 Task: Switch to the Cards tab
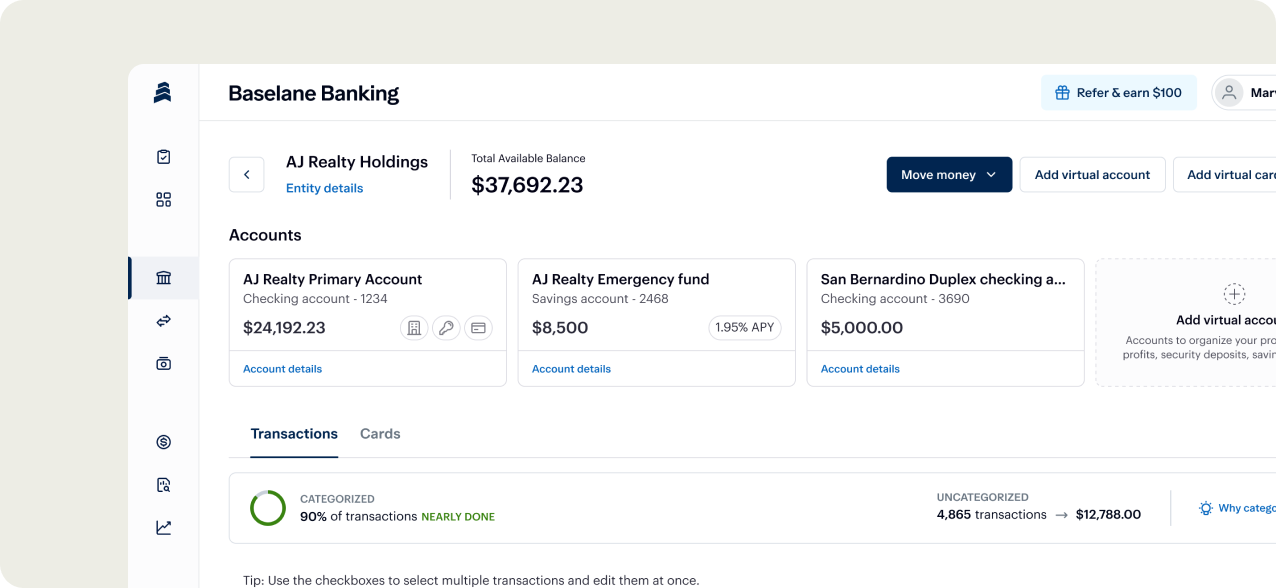click(380, 434)
